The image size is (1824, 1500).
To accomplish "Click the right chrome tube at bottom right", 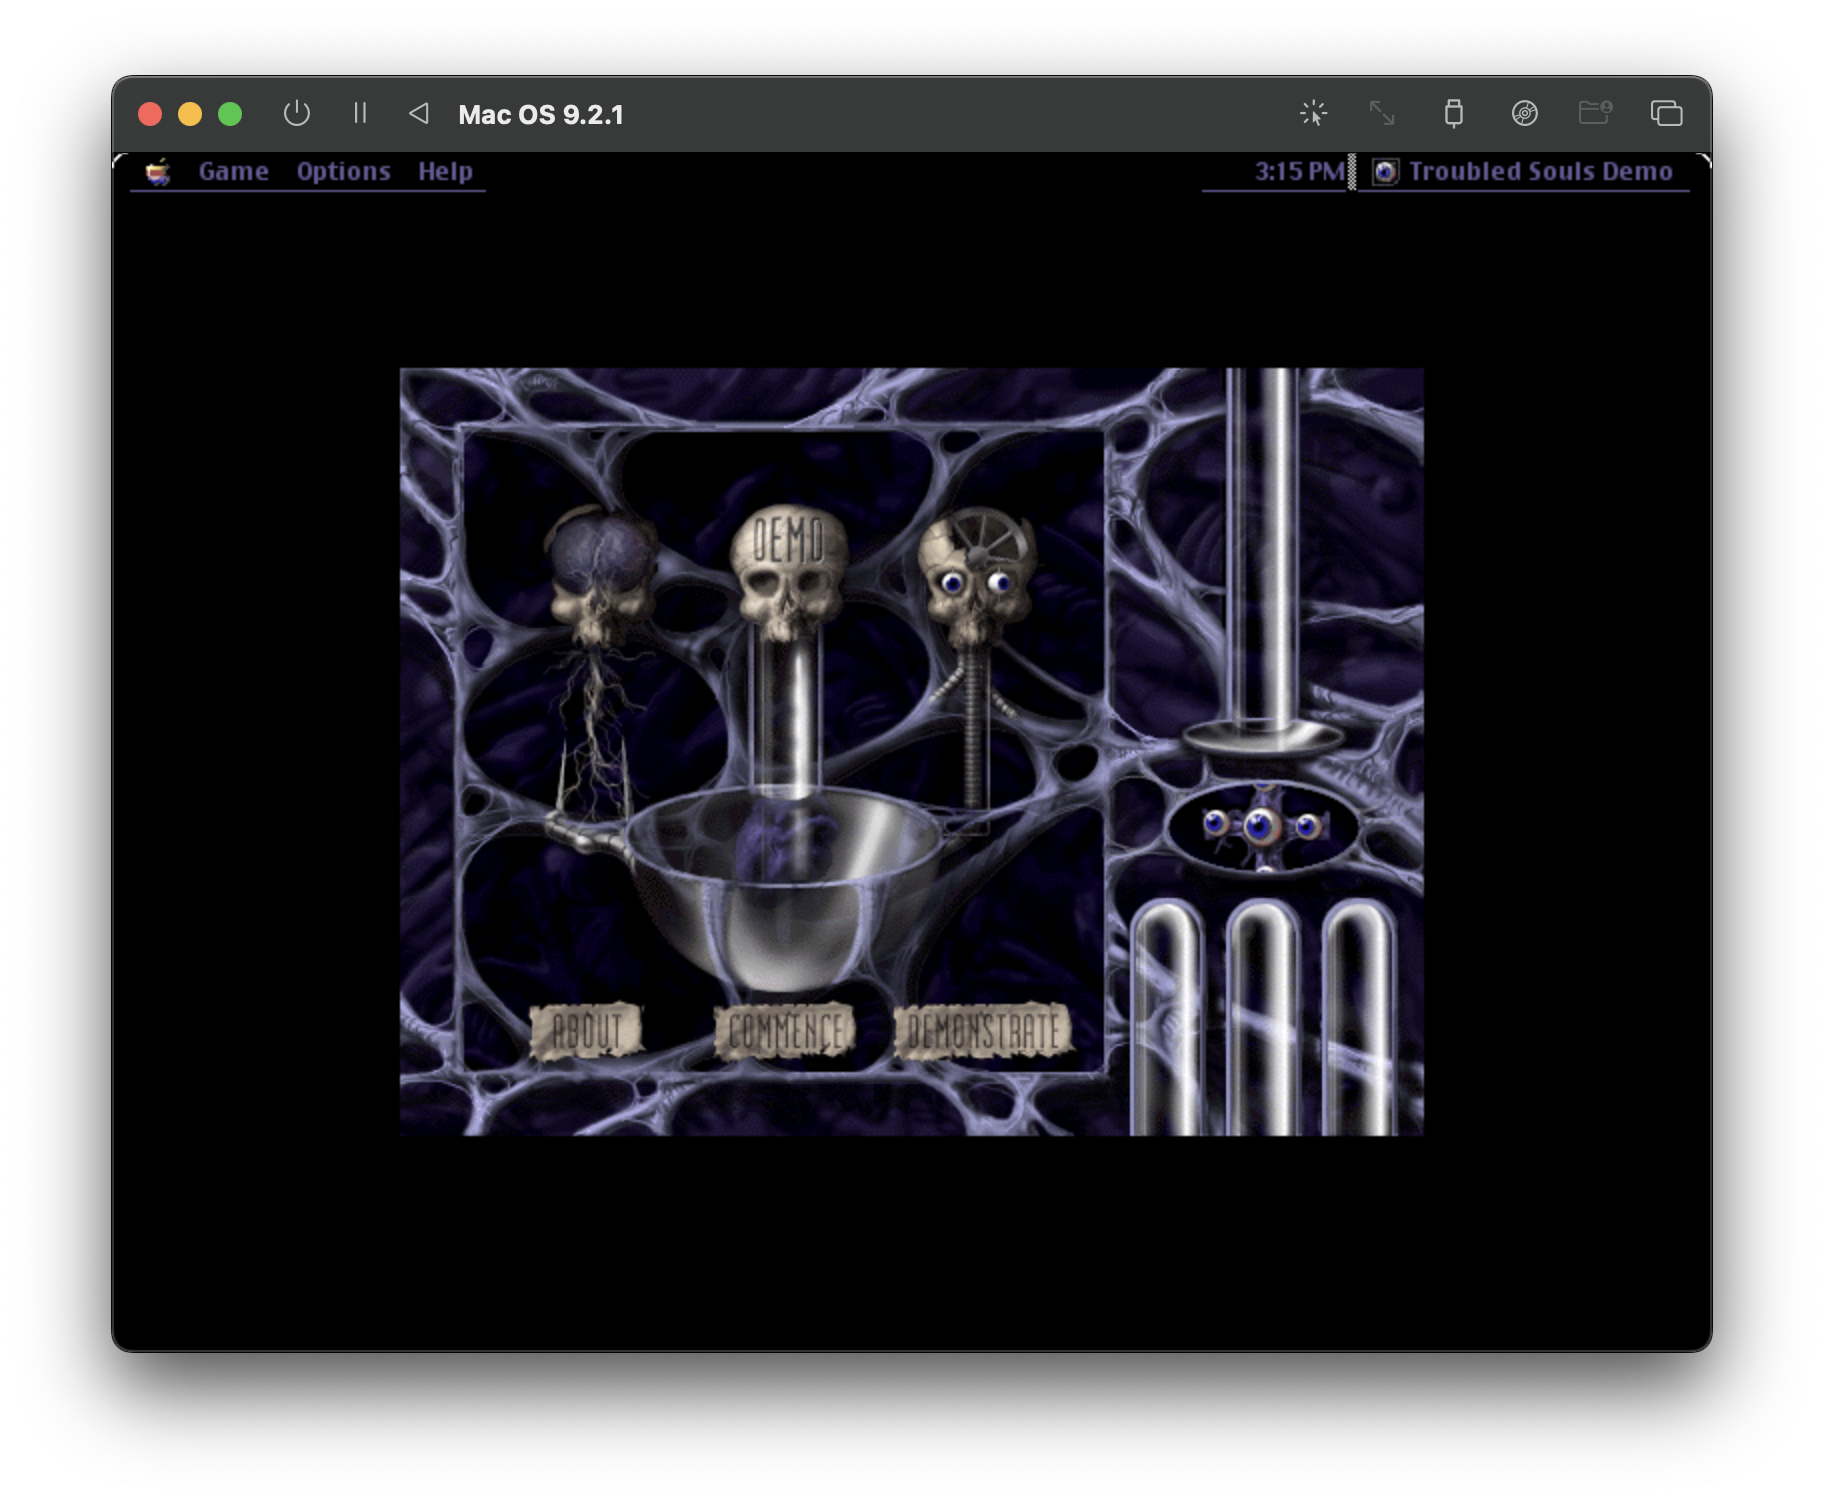I will coord(1358,1018).
